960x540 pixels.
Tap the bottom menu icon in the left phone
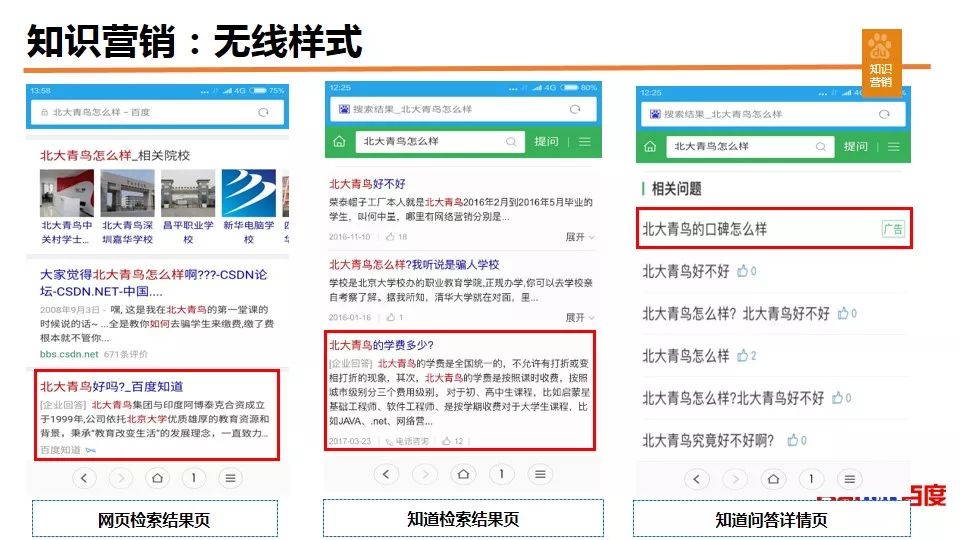tap(230, 478)
